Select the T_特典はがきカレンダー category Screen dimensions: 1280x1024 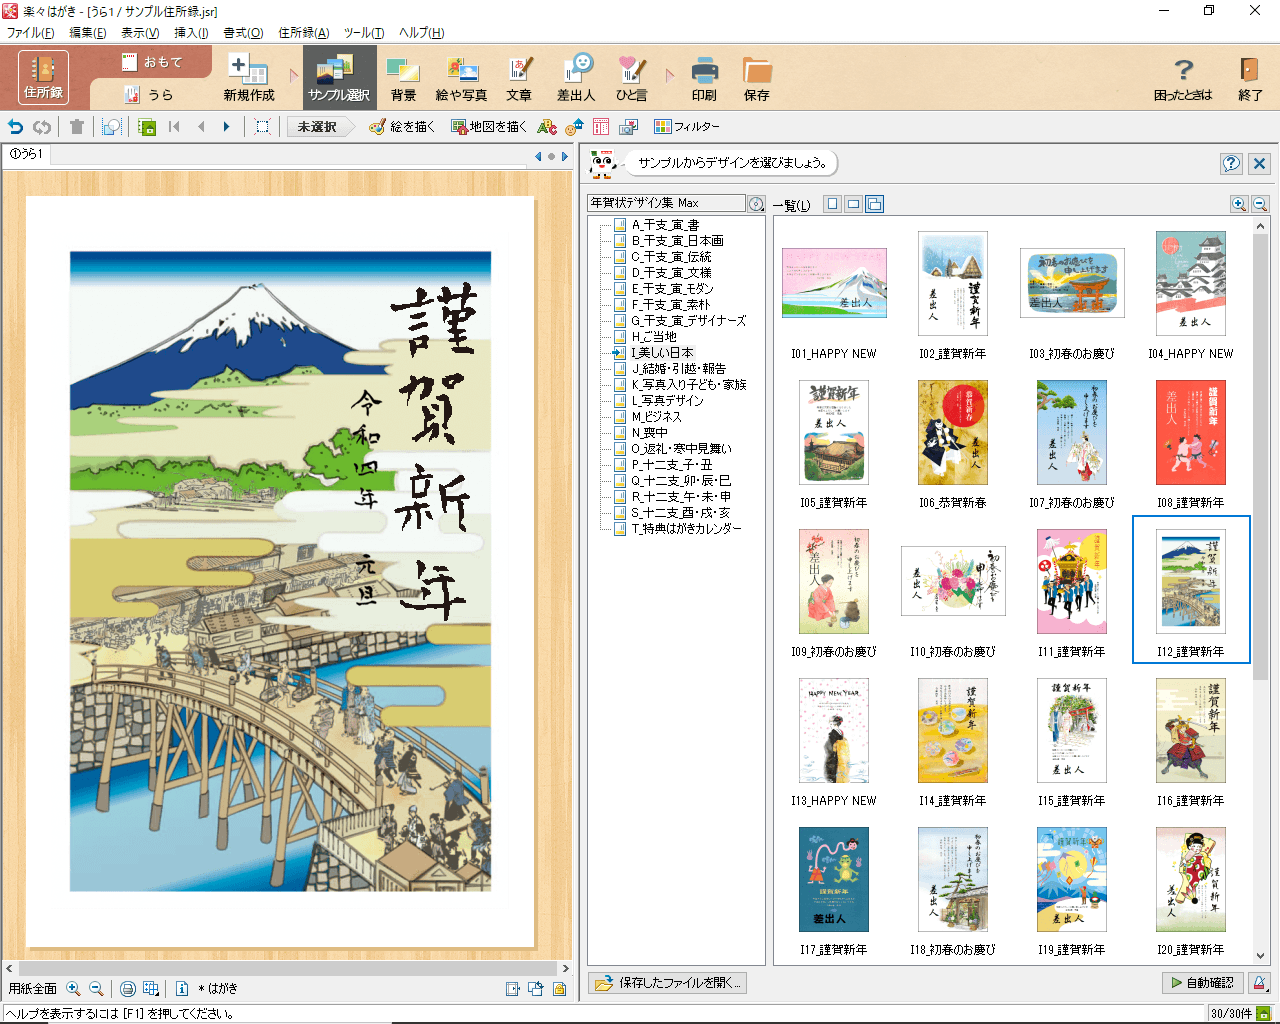[686, 529]
